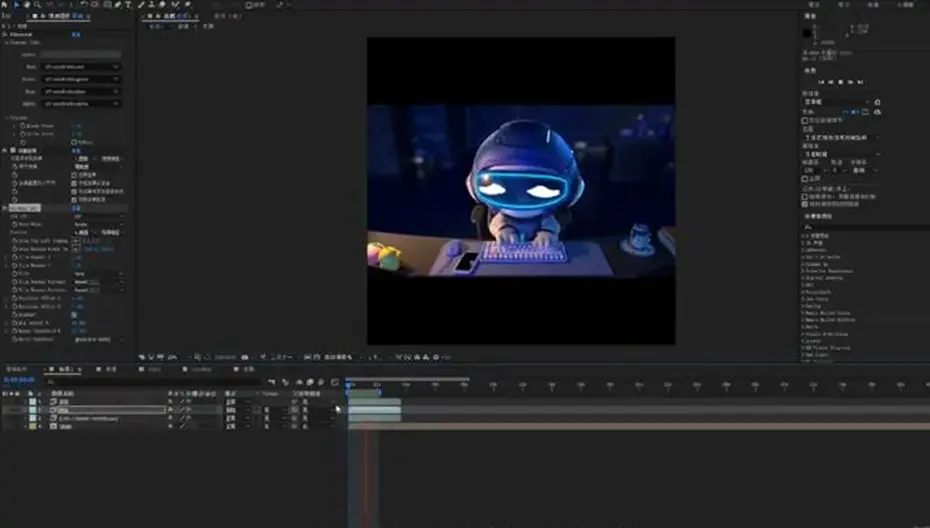Select the last workspace tab at top right
Viewport: 930px width, 528px height.
click(905, 5)
